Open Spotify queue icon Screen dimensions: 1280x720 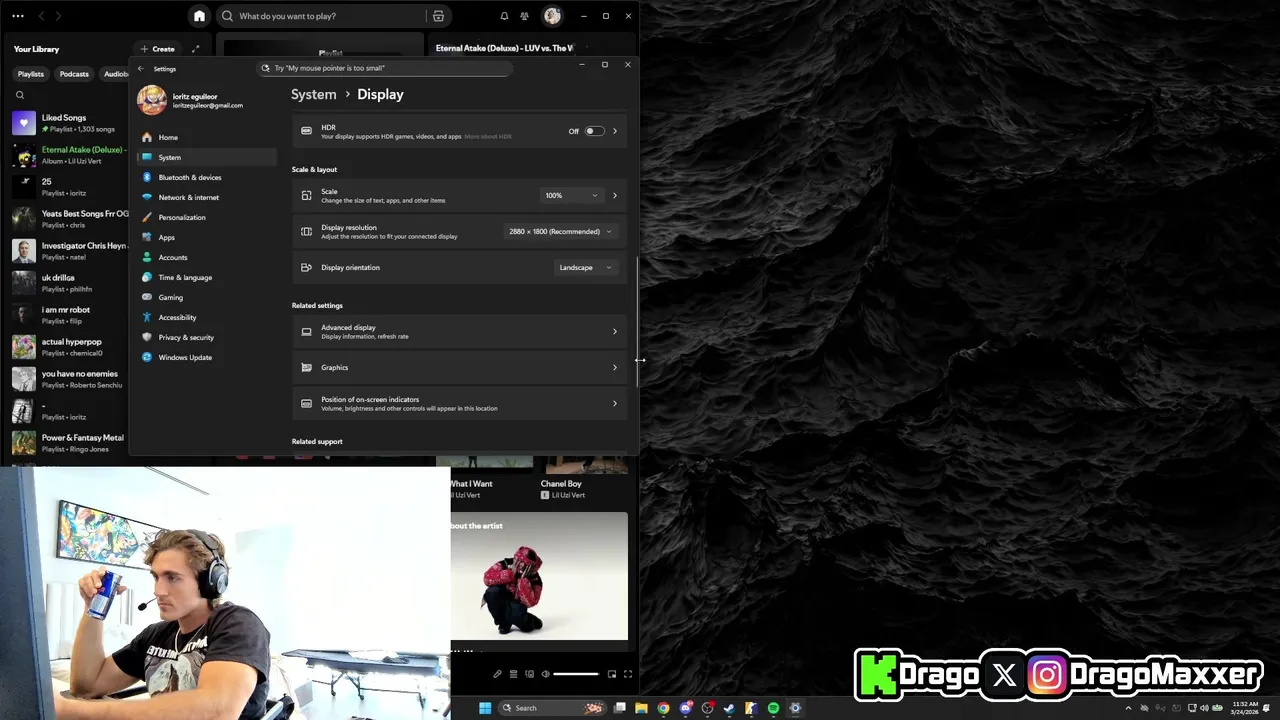[513, 674]
